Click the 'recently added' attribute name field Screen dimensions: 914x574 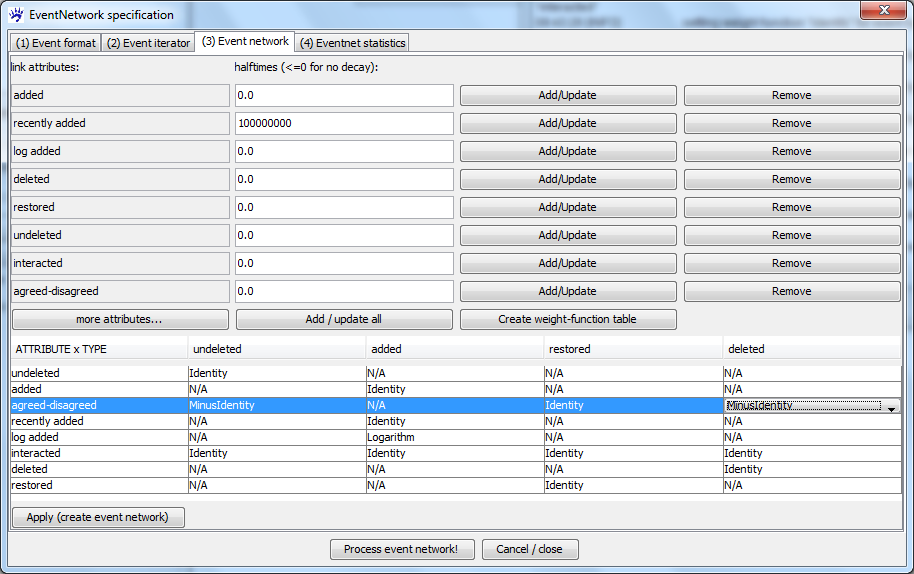coord(120,124)
